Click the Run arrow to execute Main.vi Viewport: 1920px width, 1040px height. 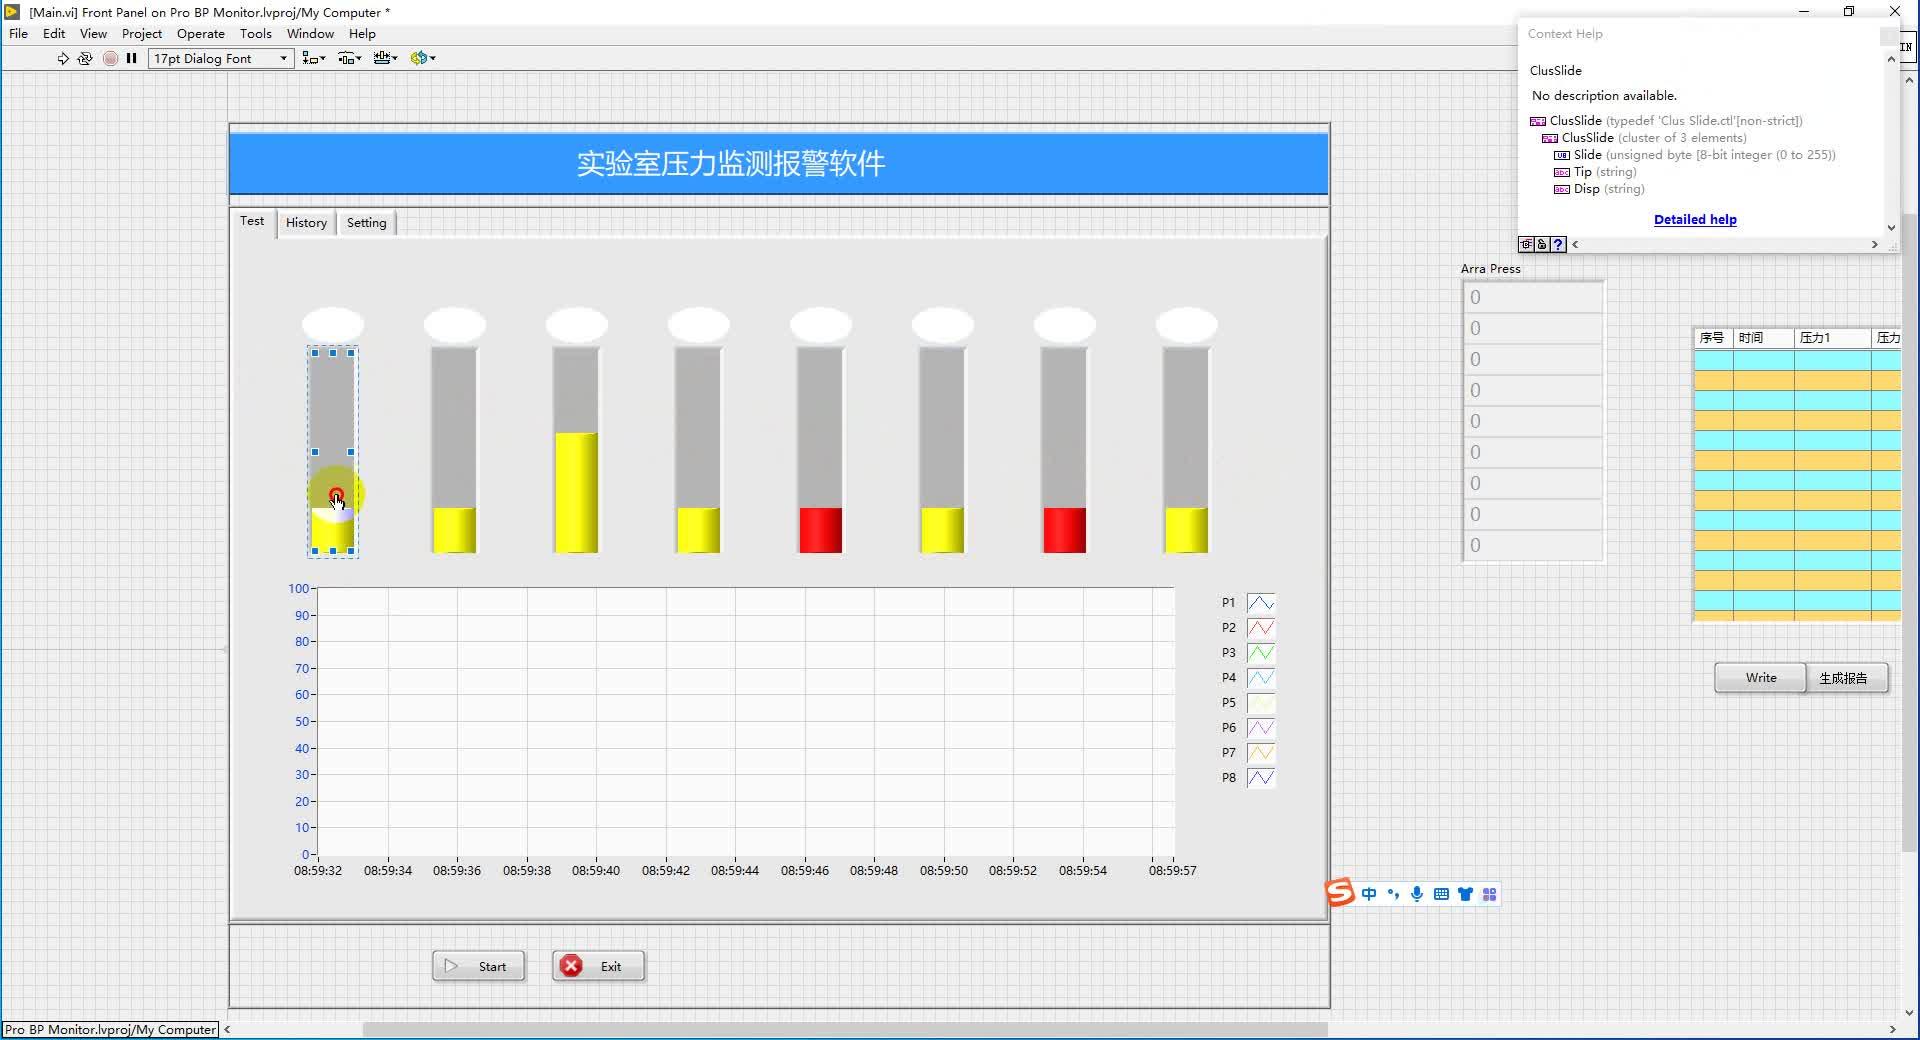62,58
